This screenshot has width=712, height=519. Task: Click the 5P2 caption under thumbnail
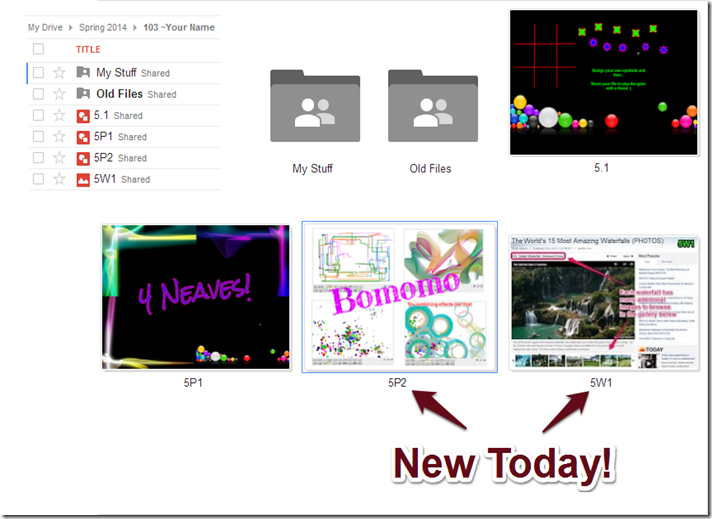(397, 383)
